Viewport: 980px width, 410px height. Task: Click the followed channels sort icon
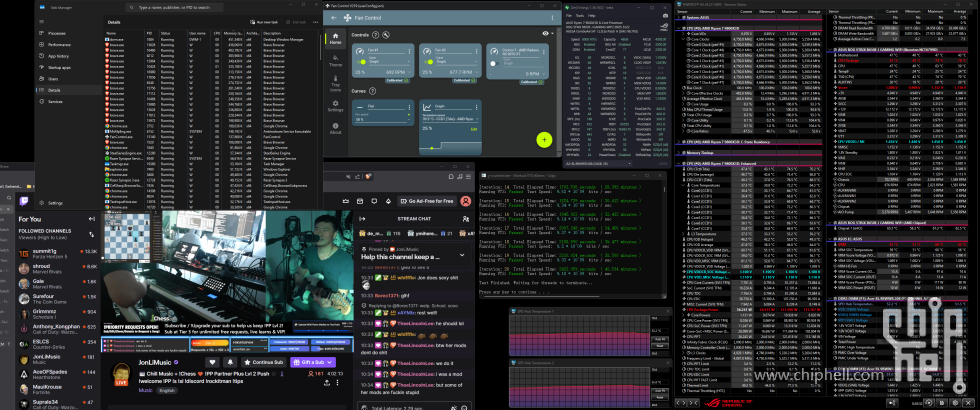(92, 234)
